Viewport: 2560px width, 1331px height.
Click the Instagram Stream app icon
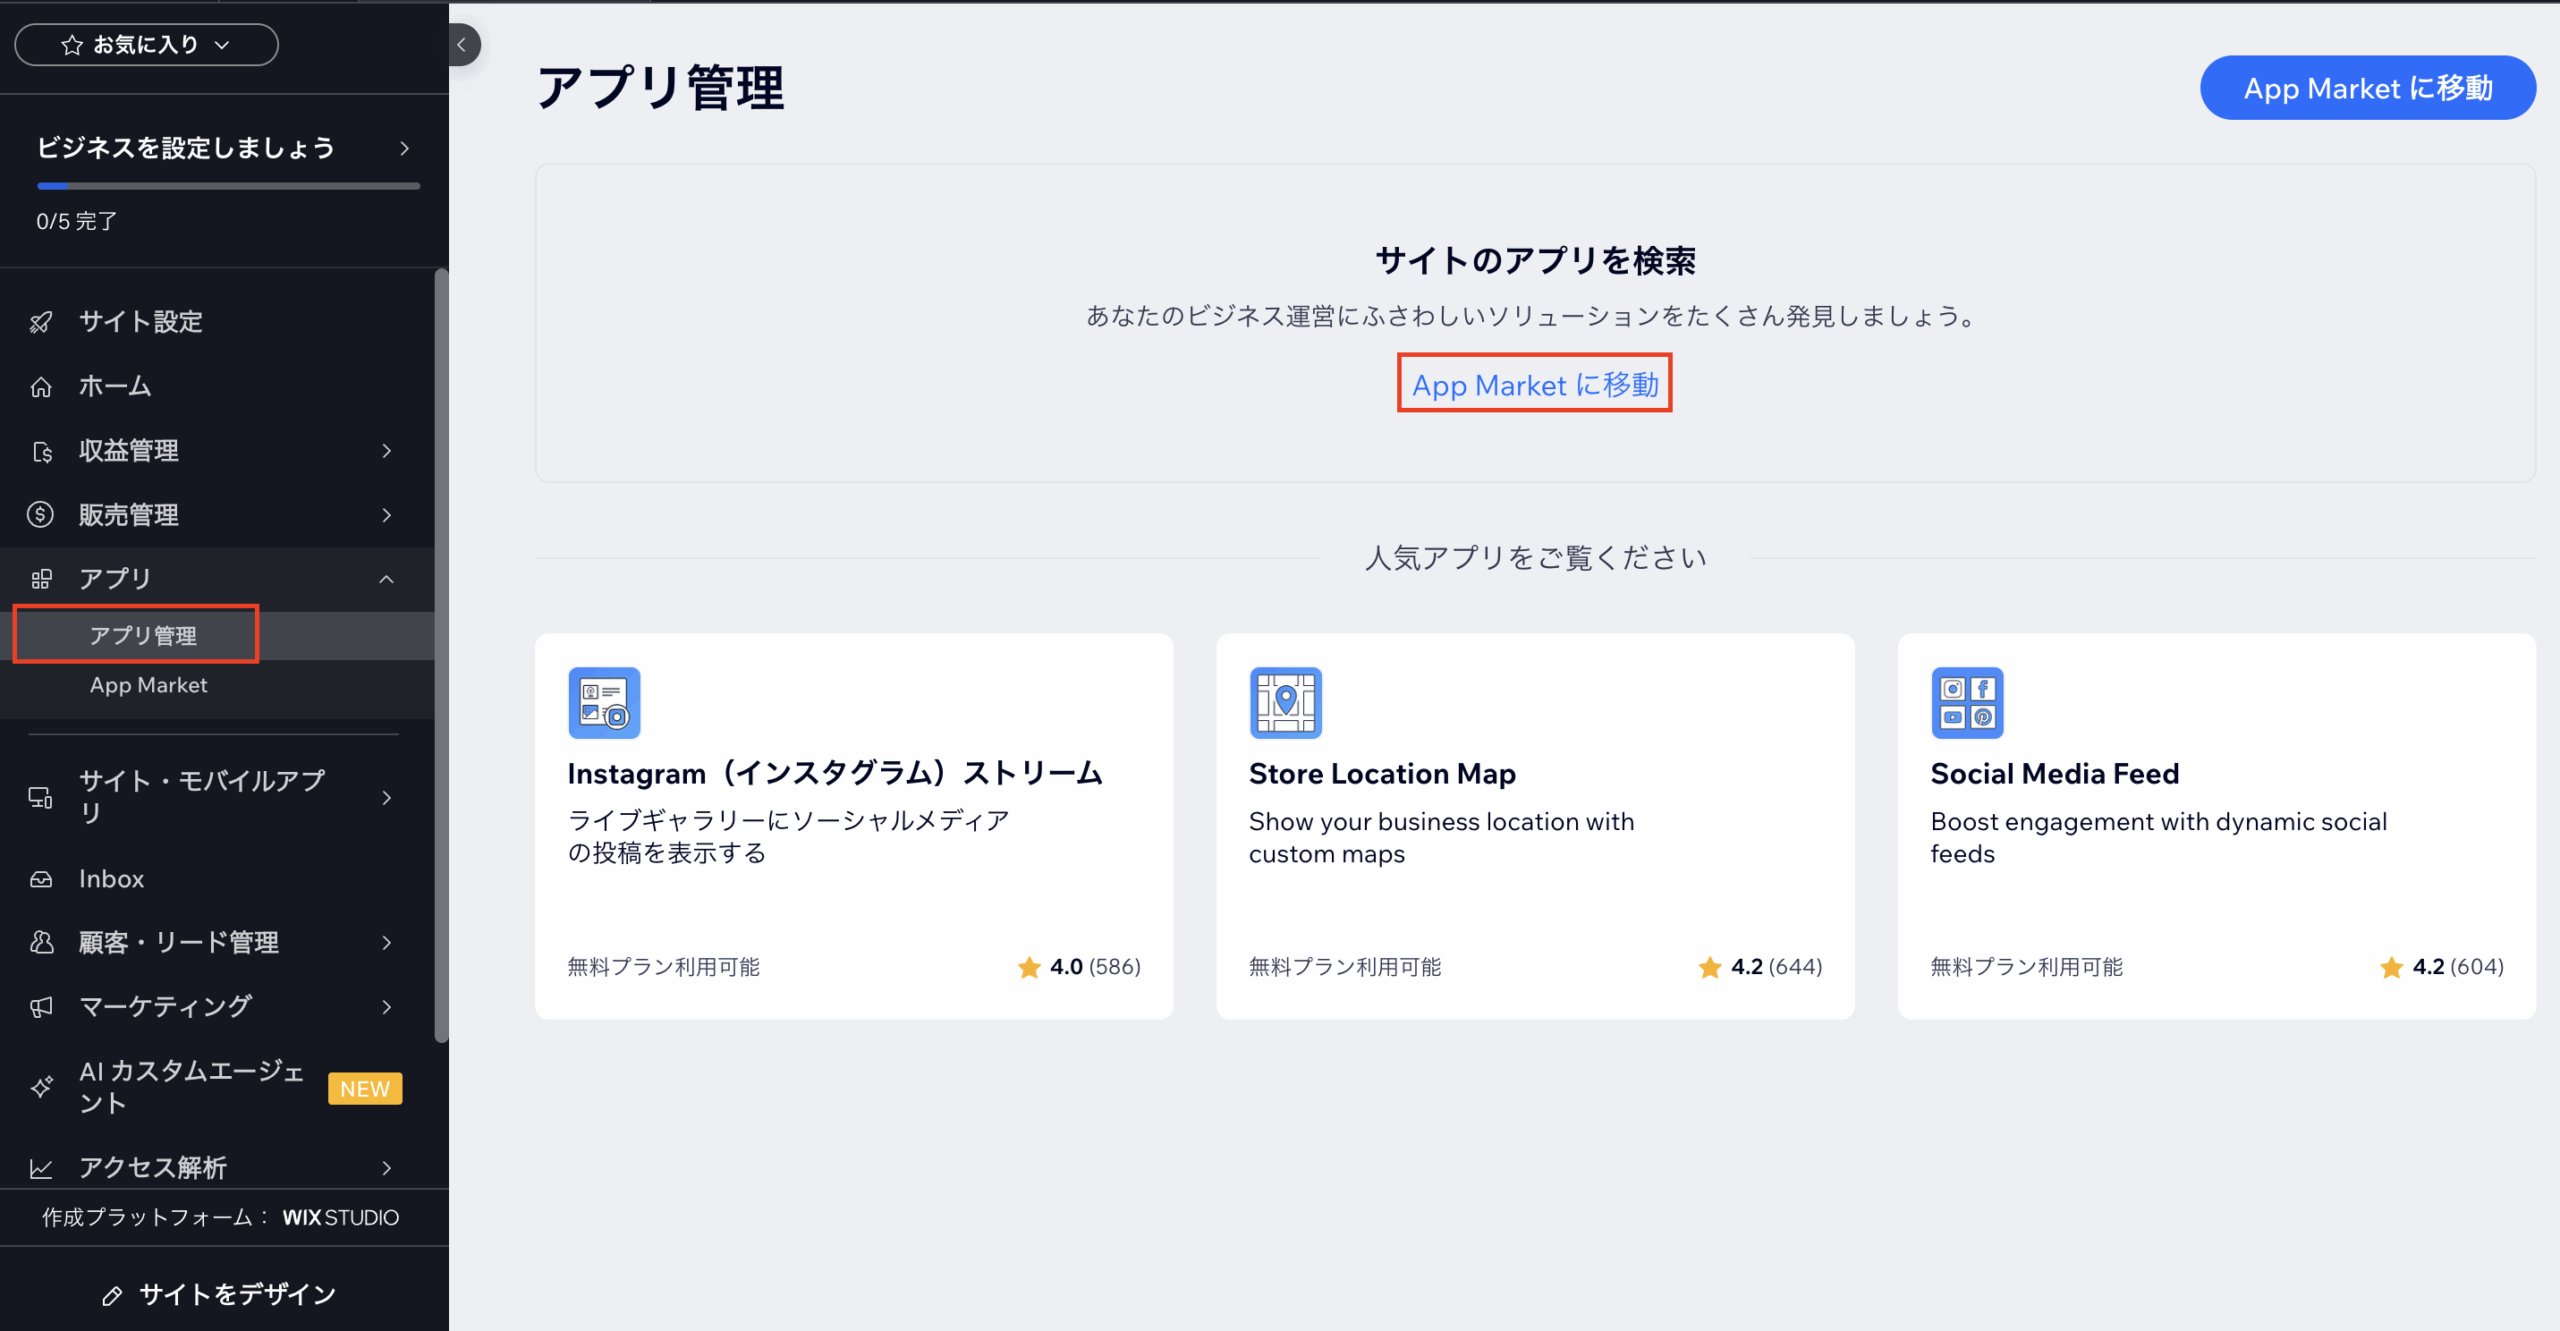coord(604,702)
